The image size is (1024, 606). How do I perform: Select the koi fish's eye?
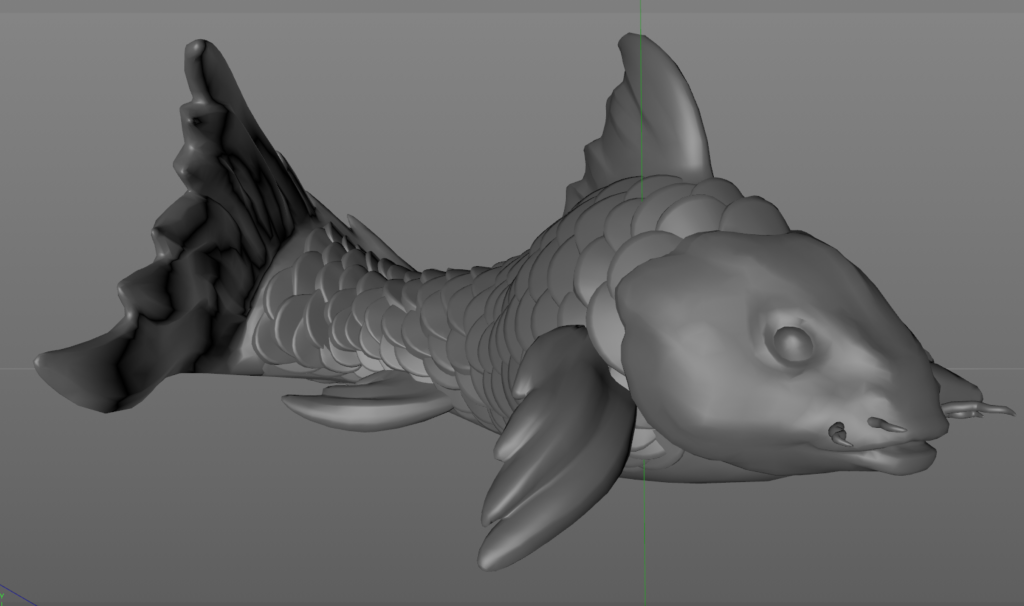(x=790, y=344)
